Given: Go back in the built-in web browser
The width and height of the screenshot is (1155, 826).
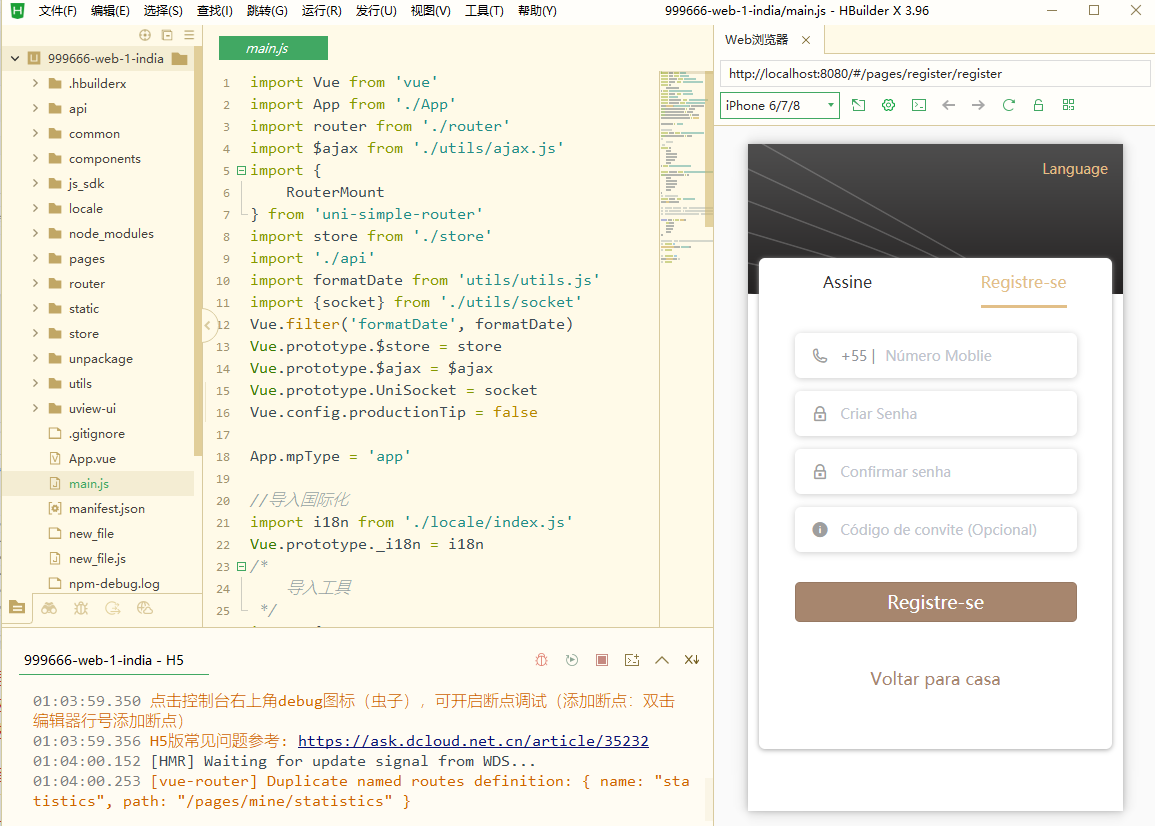Looking at the screenshot, I should coord(948,105).
